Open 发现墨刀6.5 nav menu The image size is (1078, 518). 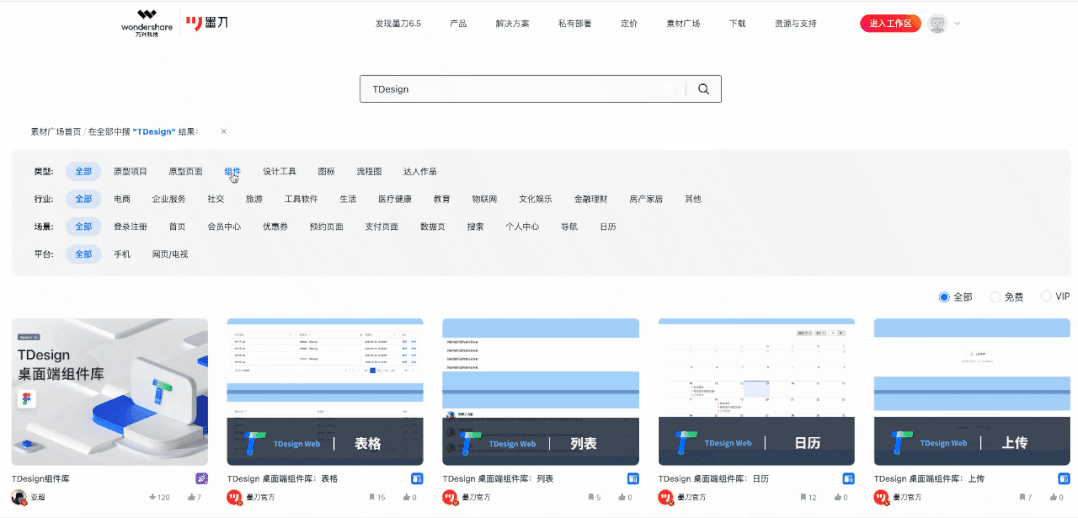pos(398,23)
